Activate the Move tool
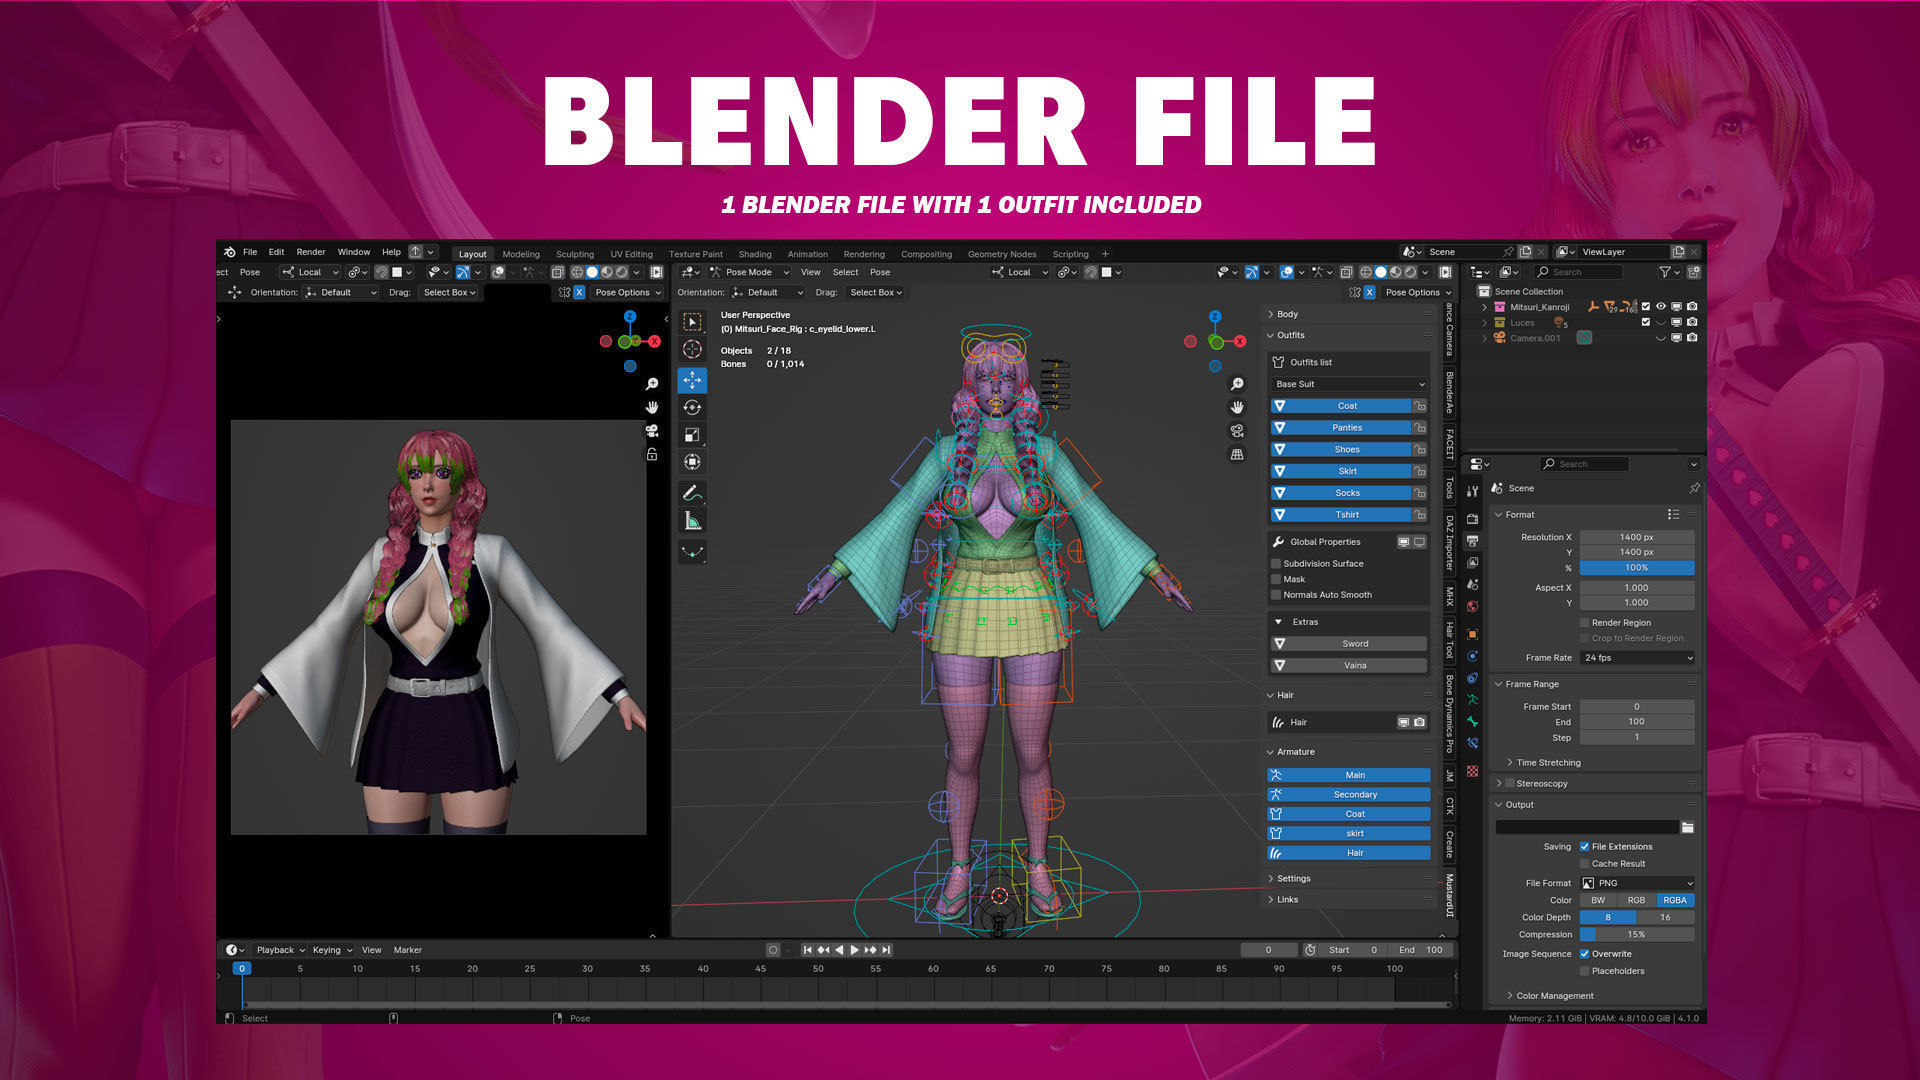Viewport: 1920px width, 1080px height. pyautogui.click(x=692, y=380)
